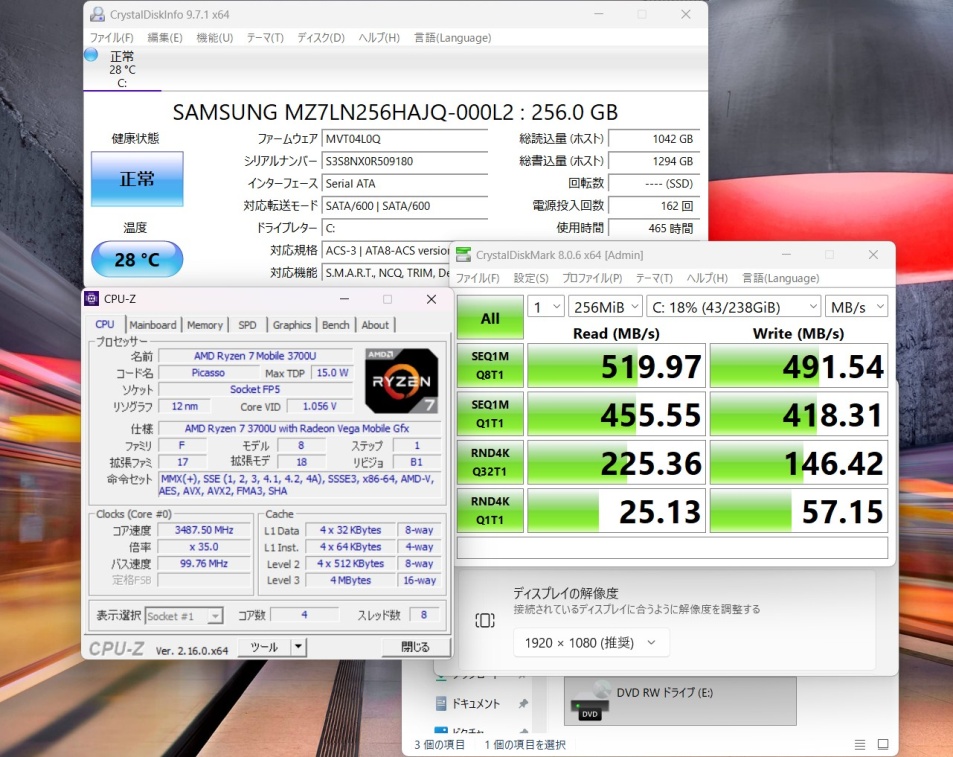Open the Socket #1 selection dropdown in CPU-Z

(184, 616)
